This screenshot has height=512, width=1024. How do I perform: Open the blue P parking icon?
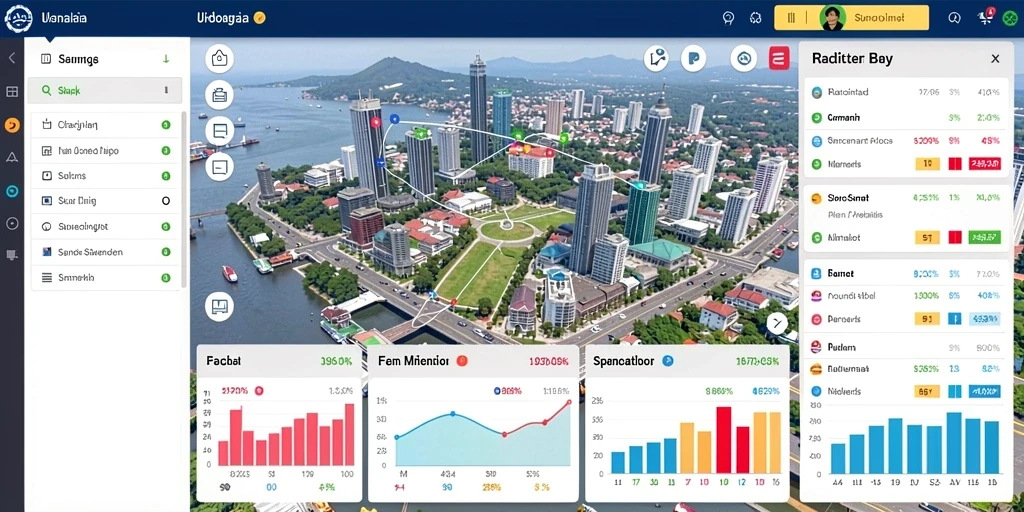(x=694, y=59)
